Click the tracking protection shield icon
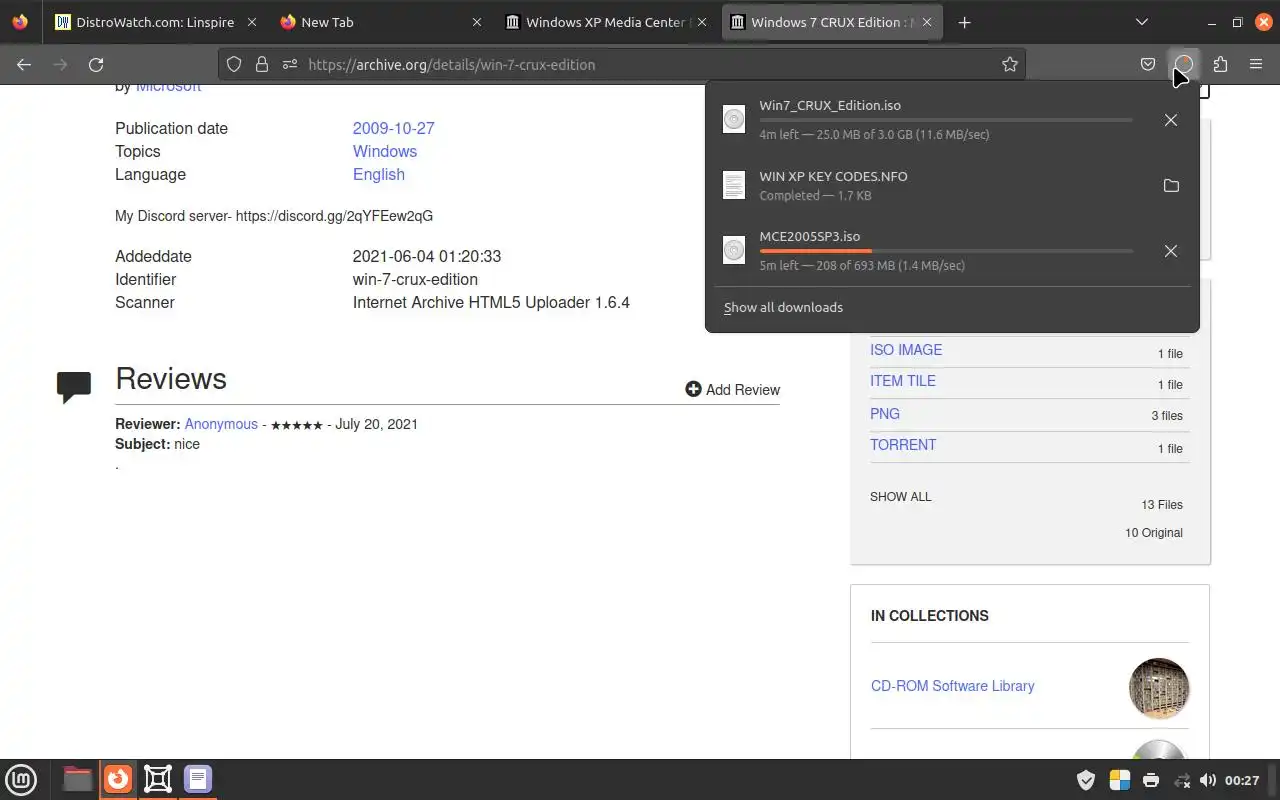Image resolution: width=1280 pixels, height=800 pixels. pos(234,64)
